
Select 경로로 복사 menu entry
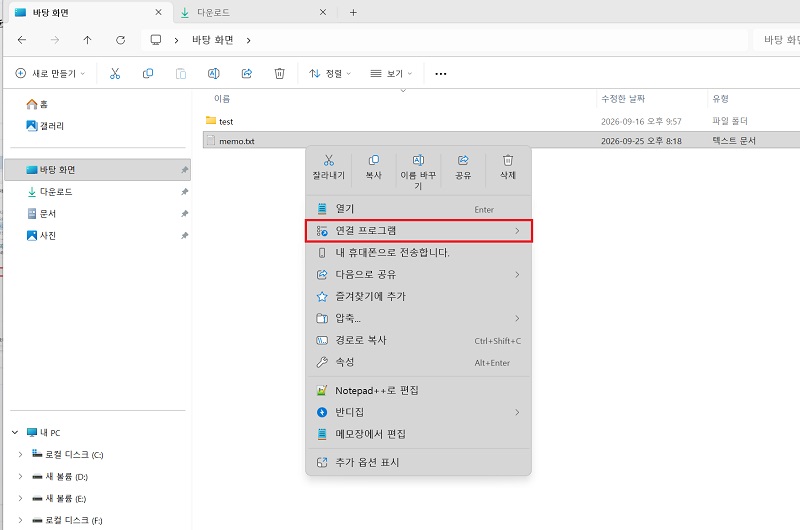click(418, 340)
